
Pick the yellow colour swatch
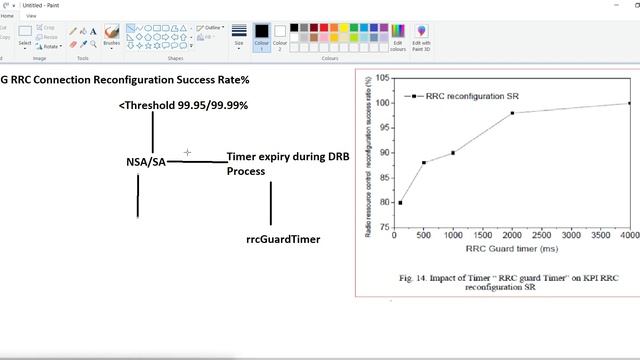tap(344, 28)
